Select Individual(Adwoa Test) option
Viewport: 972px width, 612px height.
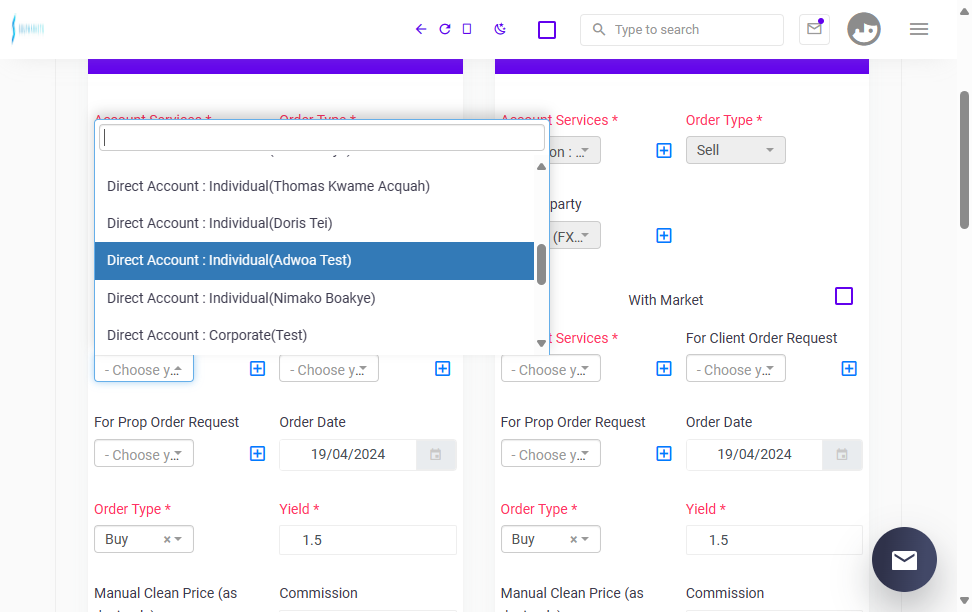[x=314, y=260]
